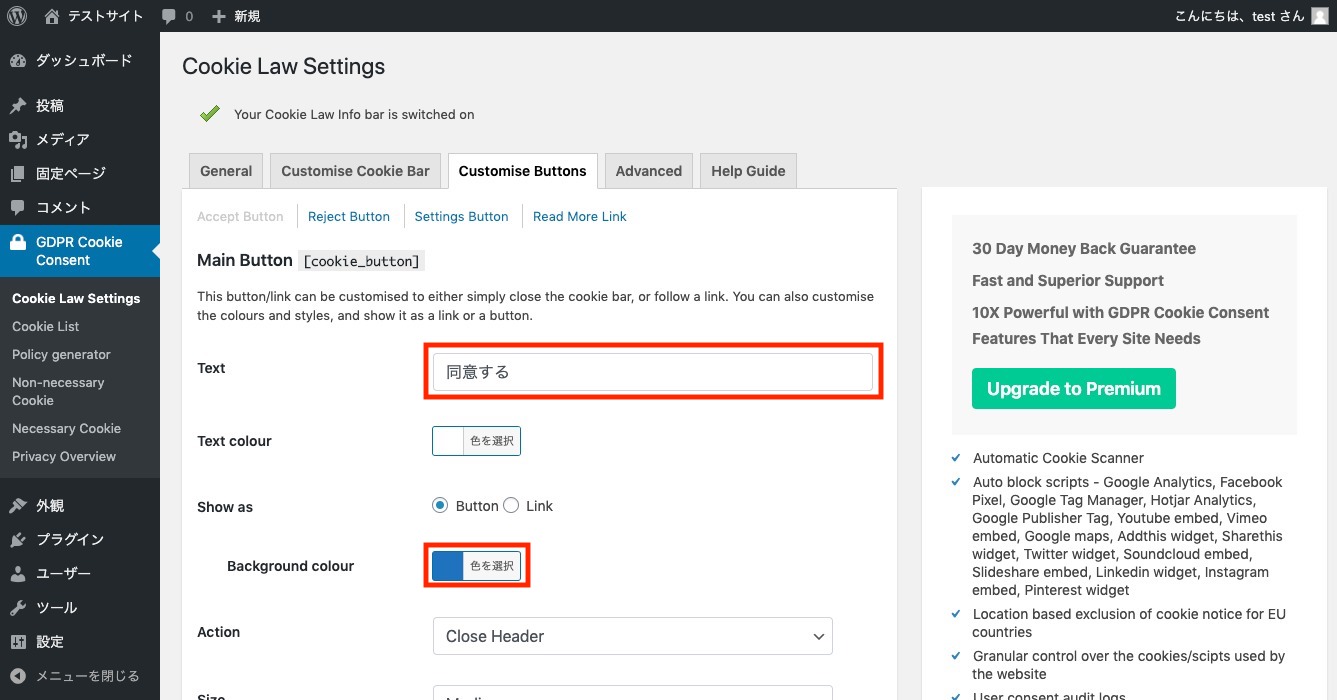
Task: Open 外観 in the sidebar
Action: coord(50,505)
